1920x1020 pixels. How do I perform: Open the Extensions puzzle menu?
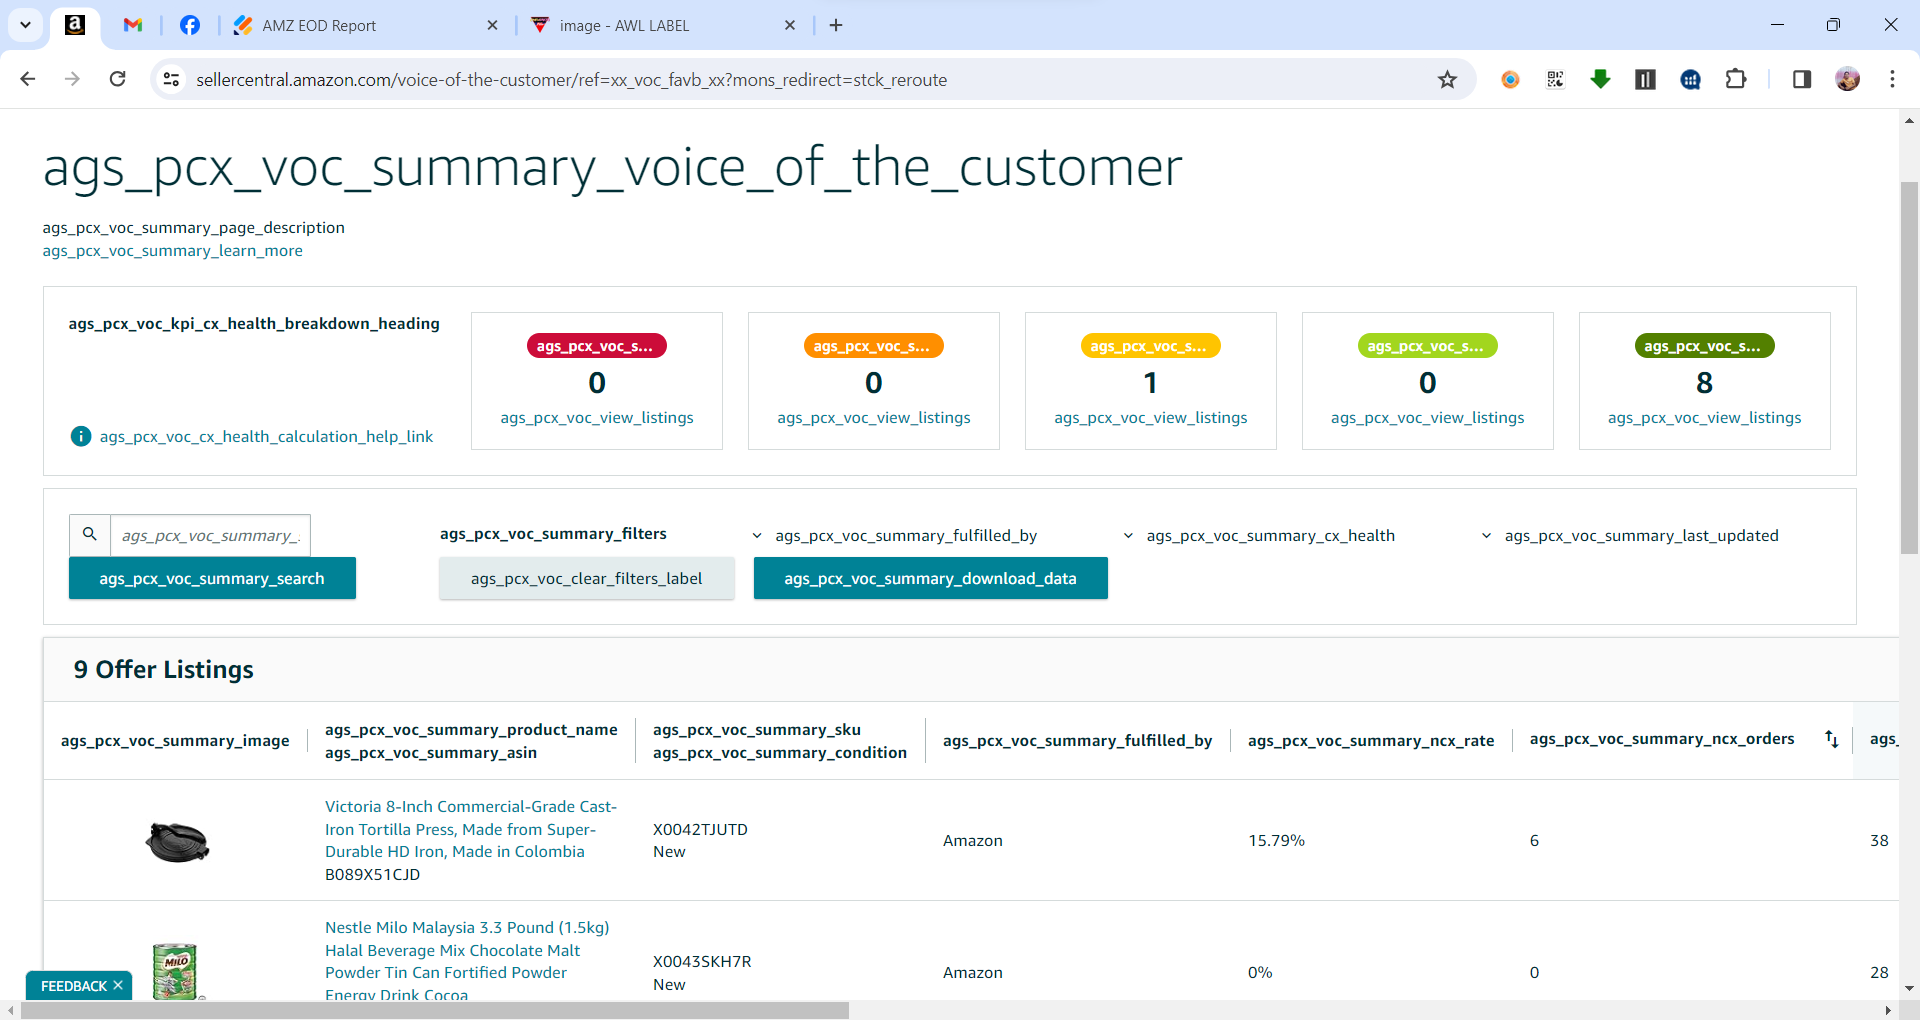click(x=1736, y=79)
